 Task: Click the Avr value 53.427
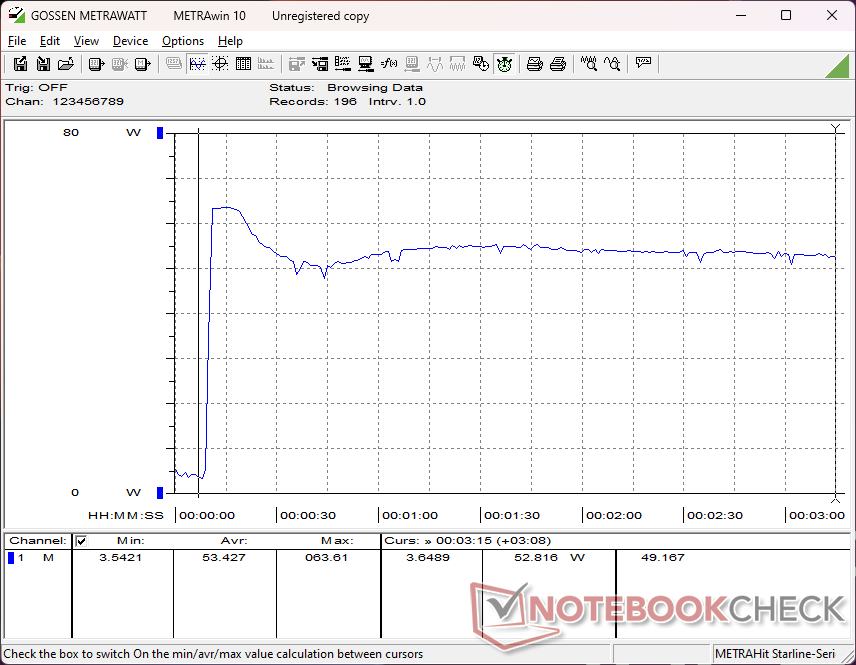(224, 557)
